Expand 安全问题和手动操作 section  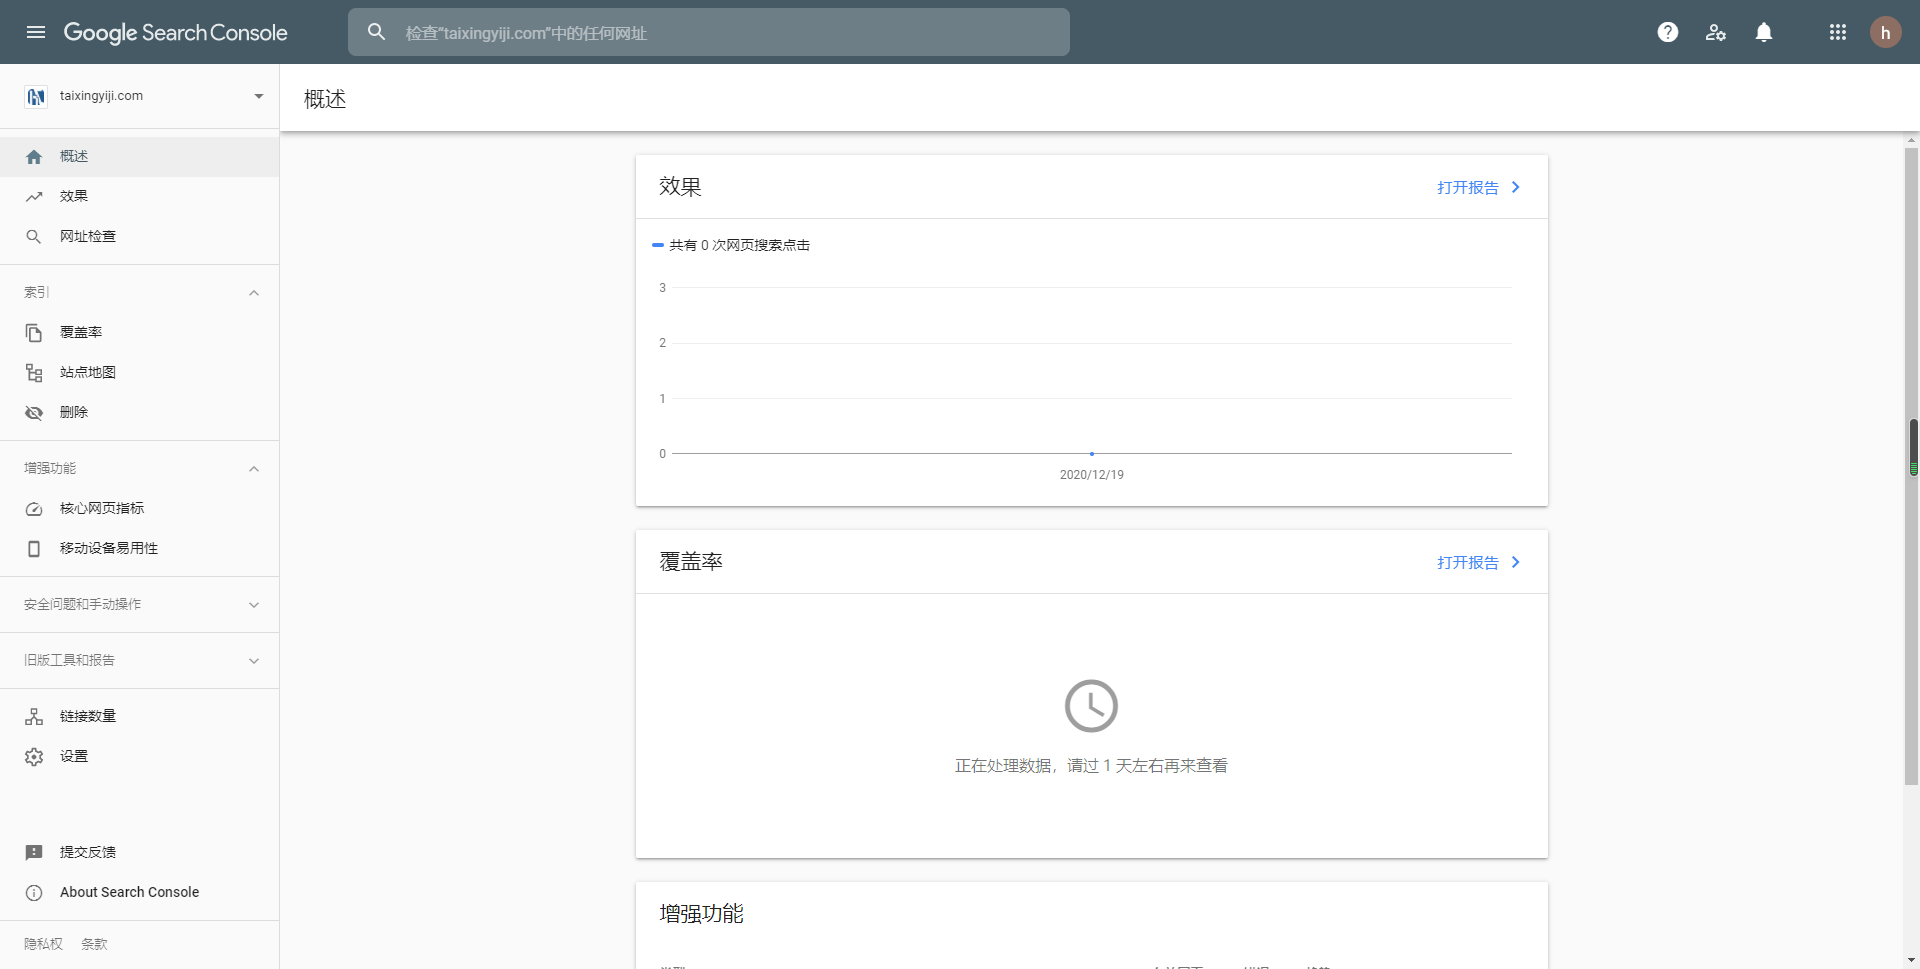[x=139, y=604]
